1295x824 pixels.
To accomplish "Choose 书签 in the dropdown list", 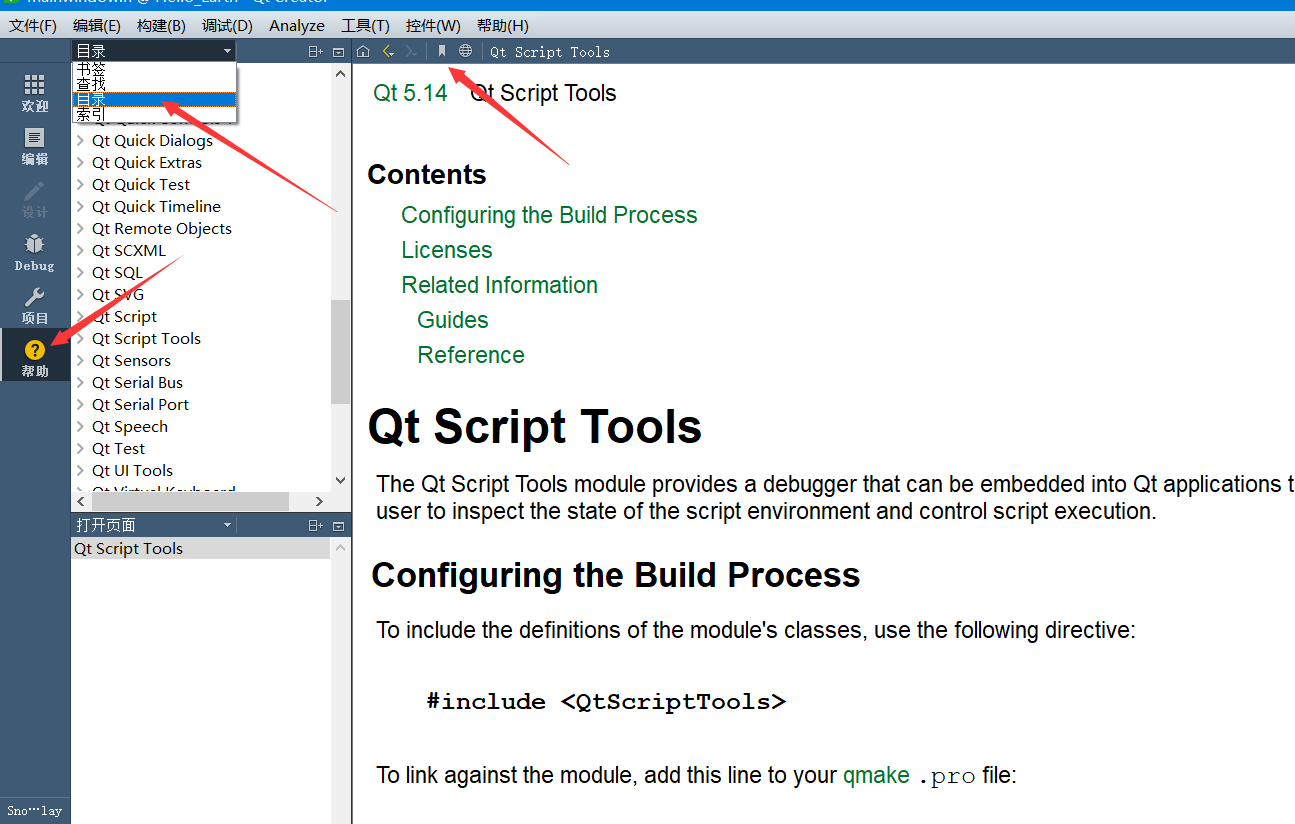I will tap(154, 69).
